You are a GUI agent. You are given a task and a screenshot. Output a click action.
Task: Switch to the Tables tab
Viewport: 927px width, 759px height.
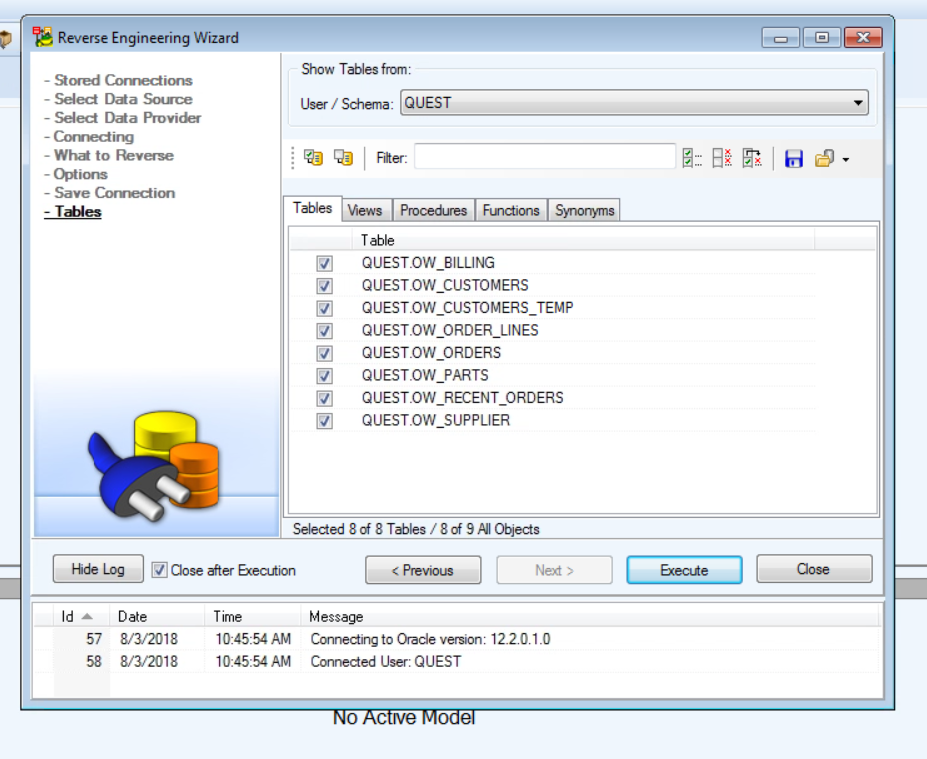[x=312, y=208]
